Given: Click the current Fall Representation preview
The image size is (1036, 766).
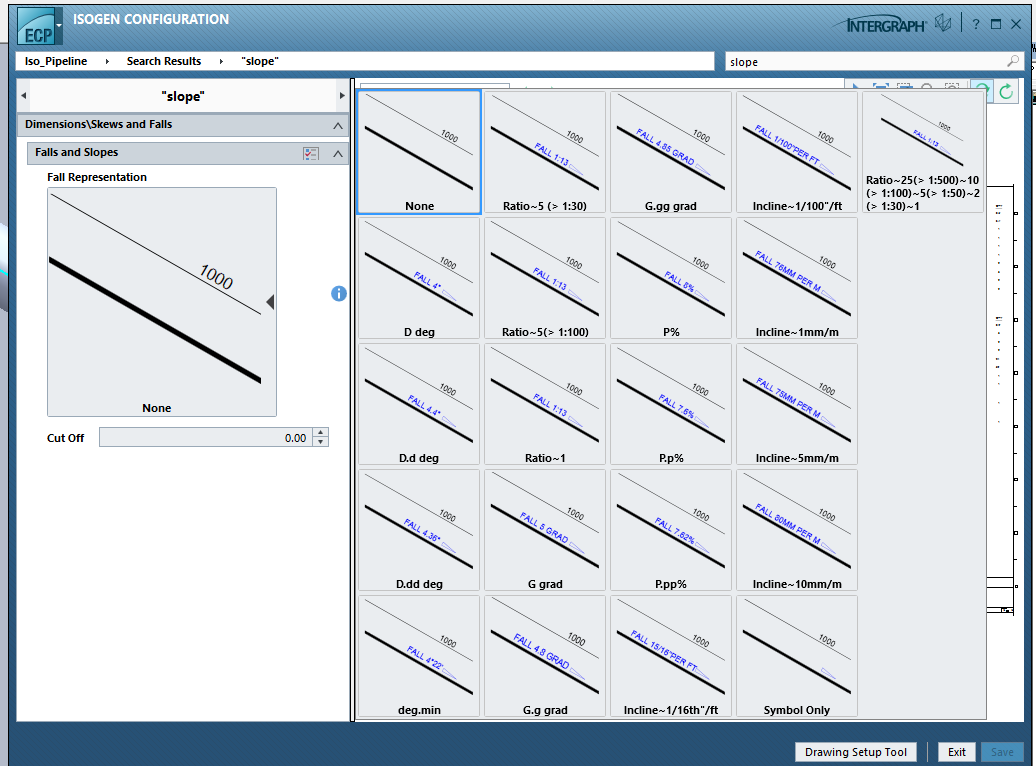Looking at the screenshot, I should [162, 302].
